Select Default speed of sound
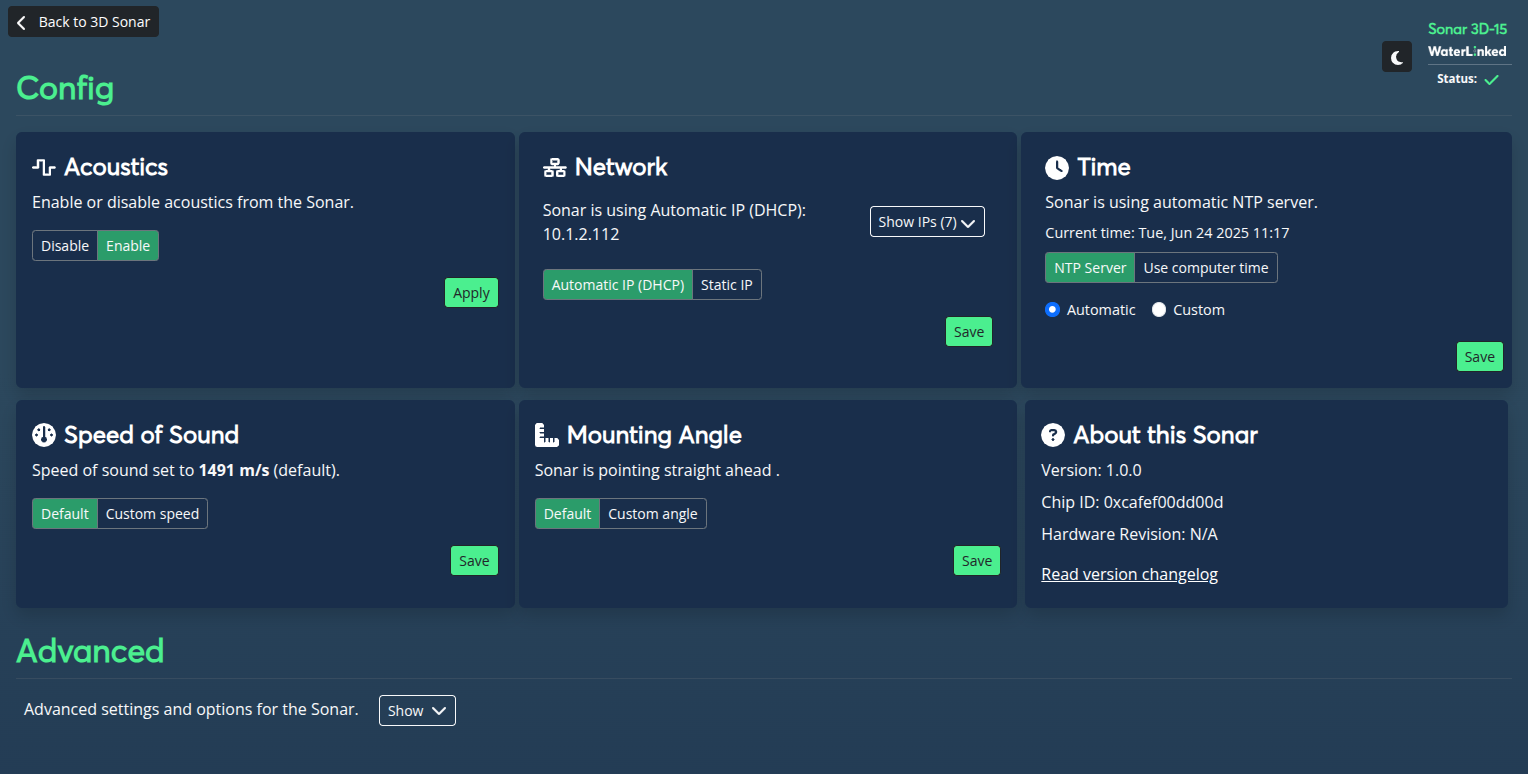This screenshot has width=1528, height=774. [65, 514]
